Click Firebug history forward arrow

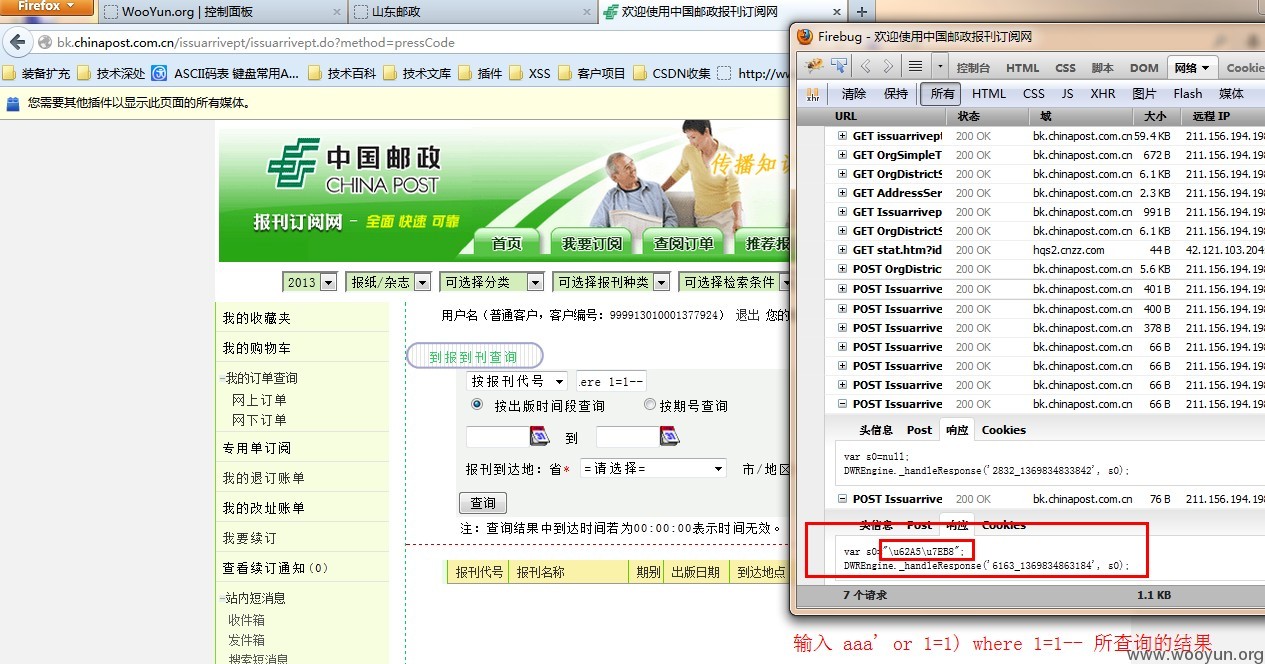pos(887,67)
